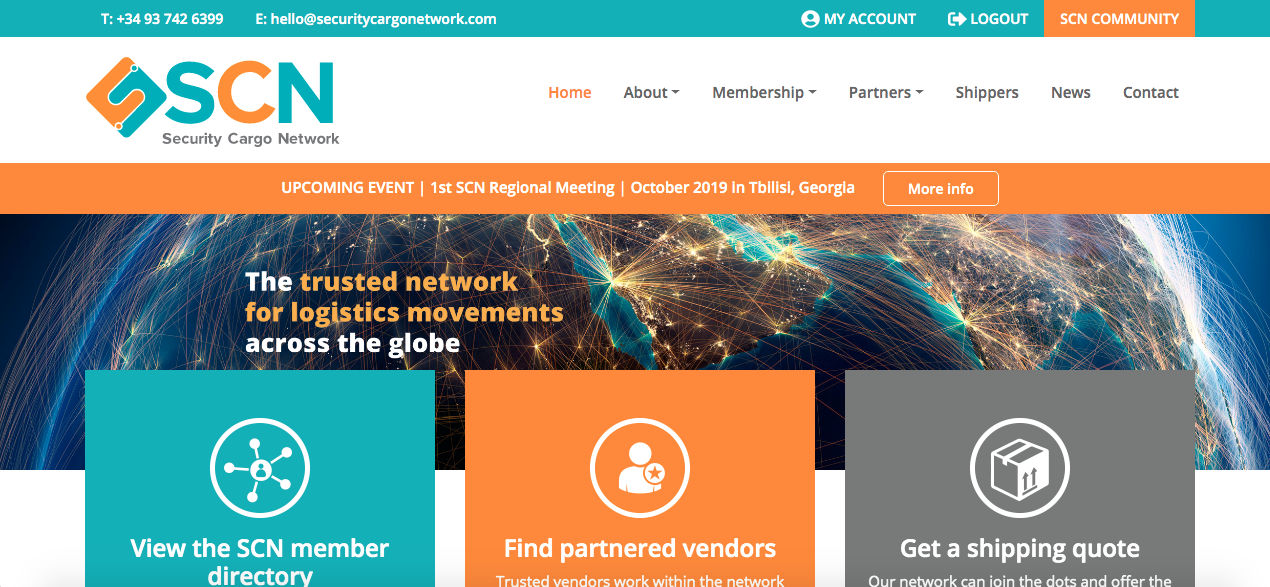Click the Logout arrow icon

click(957, 19)
